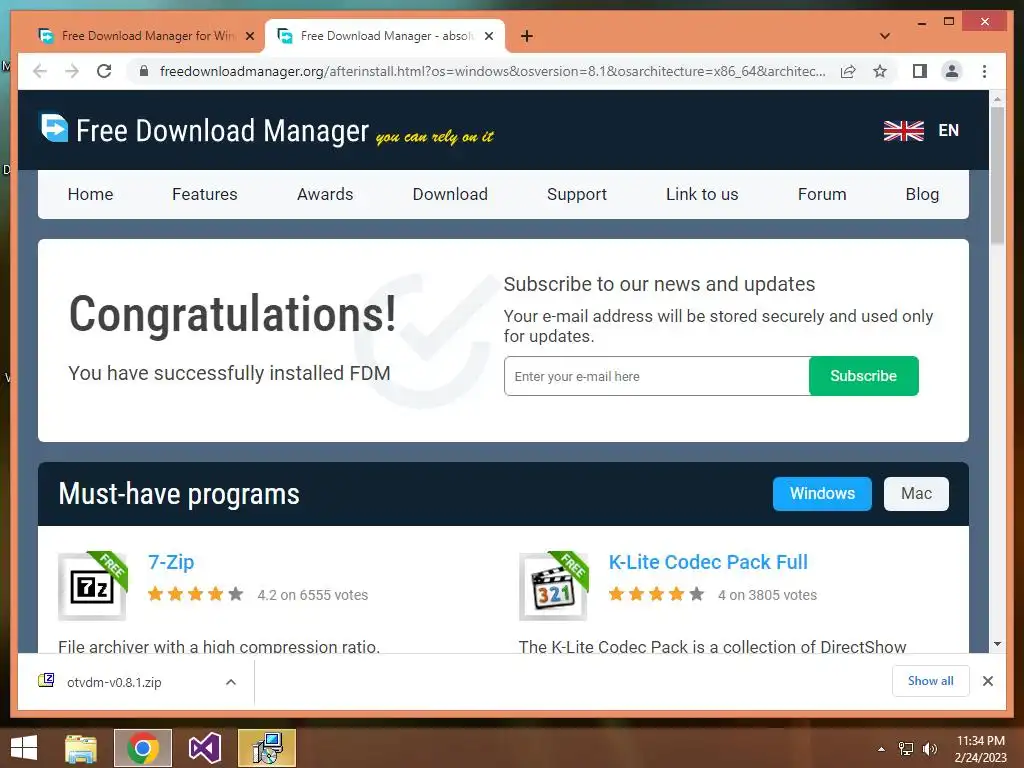Open the tab search chevron in title bar
Viewport: 1024px width, 768px height.
click(885, 36)
